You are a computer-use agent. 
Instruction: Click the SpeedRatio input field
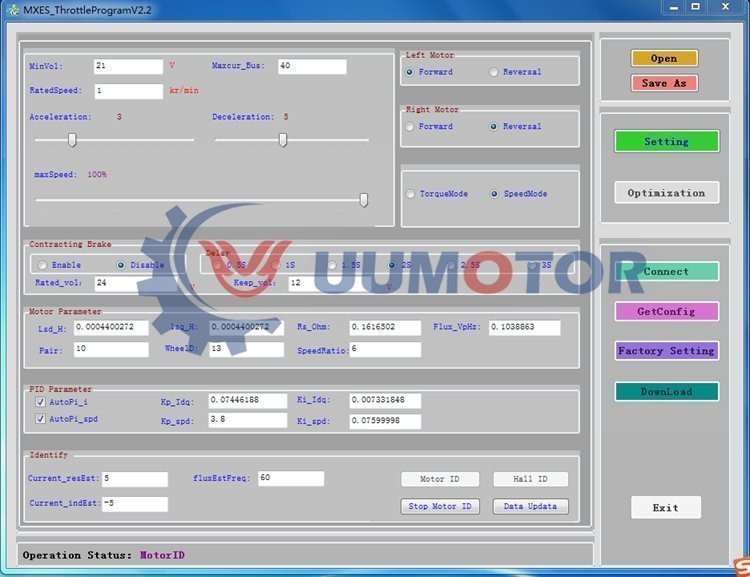click(x=385, y=349)
